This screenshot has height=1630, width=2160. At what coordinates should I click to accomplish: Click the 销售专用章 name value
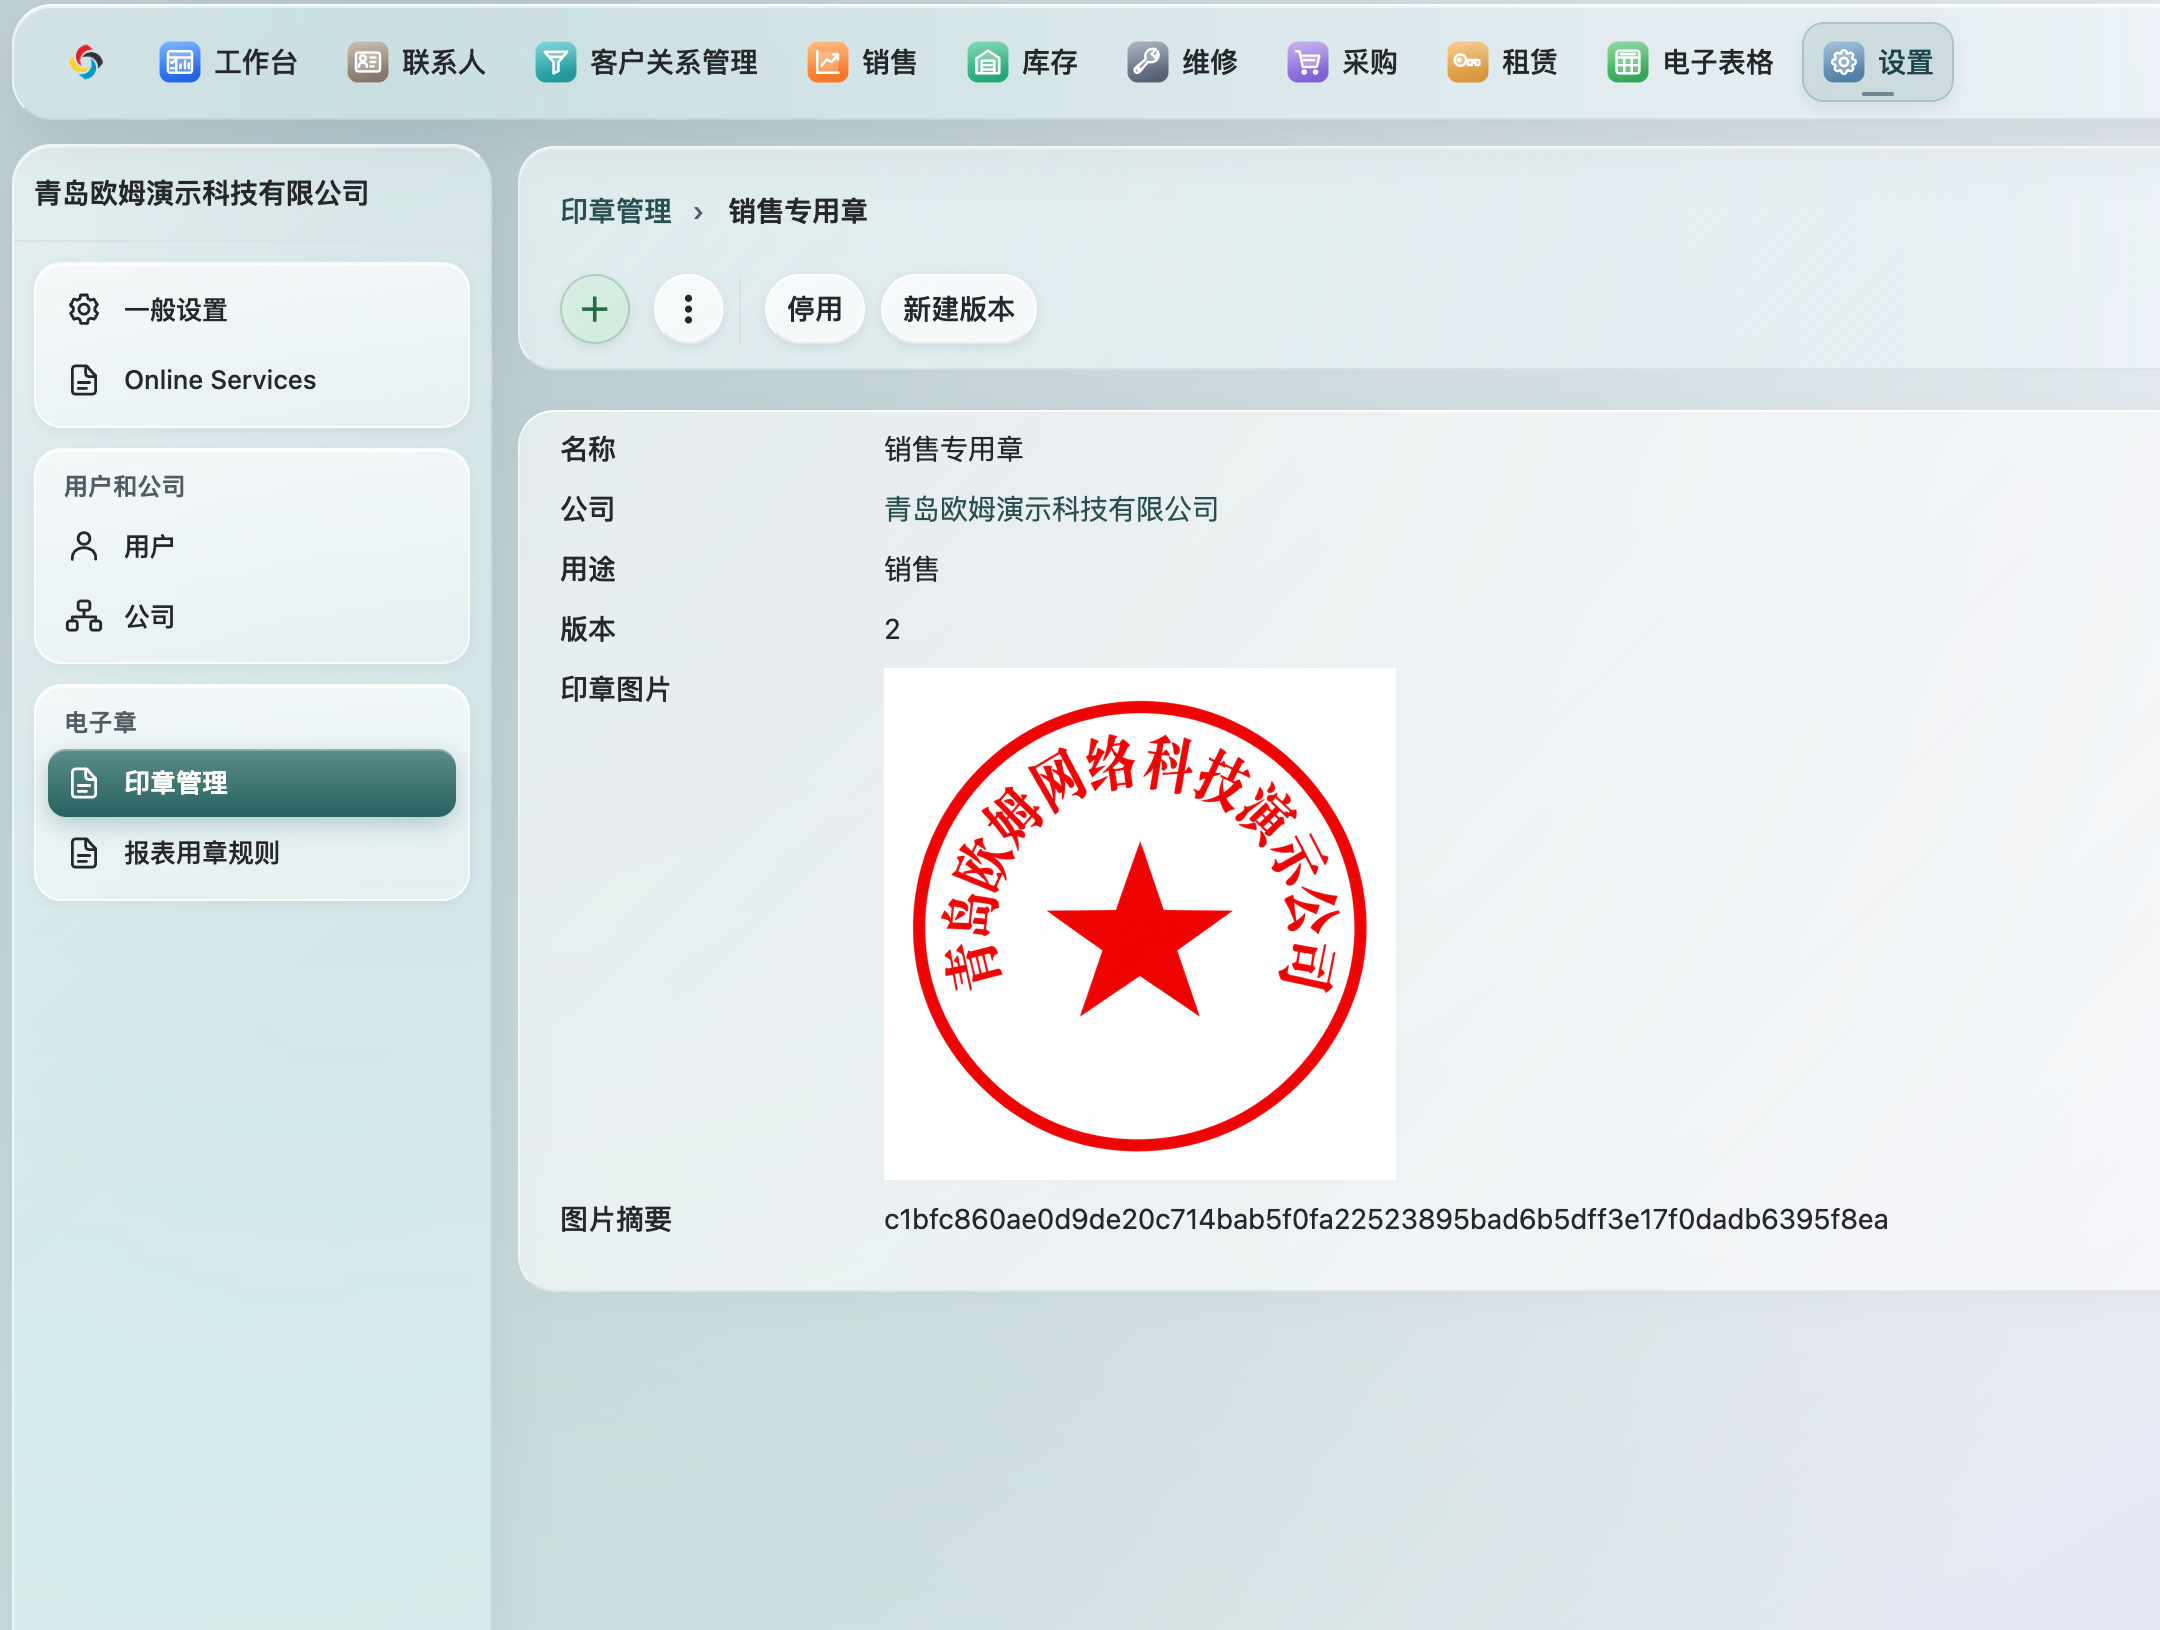[954, 449]
